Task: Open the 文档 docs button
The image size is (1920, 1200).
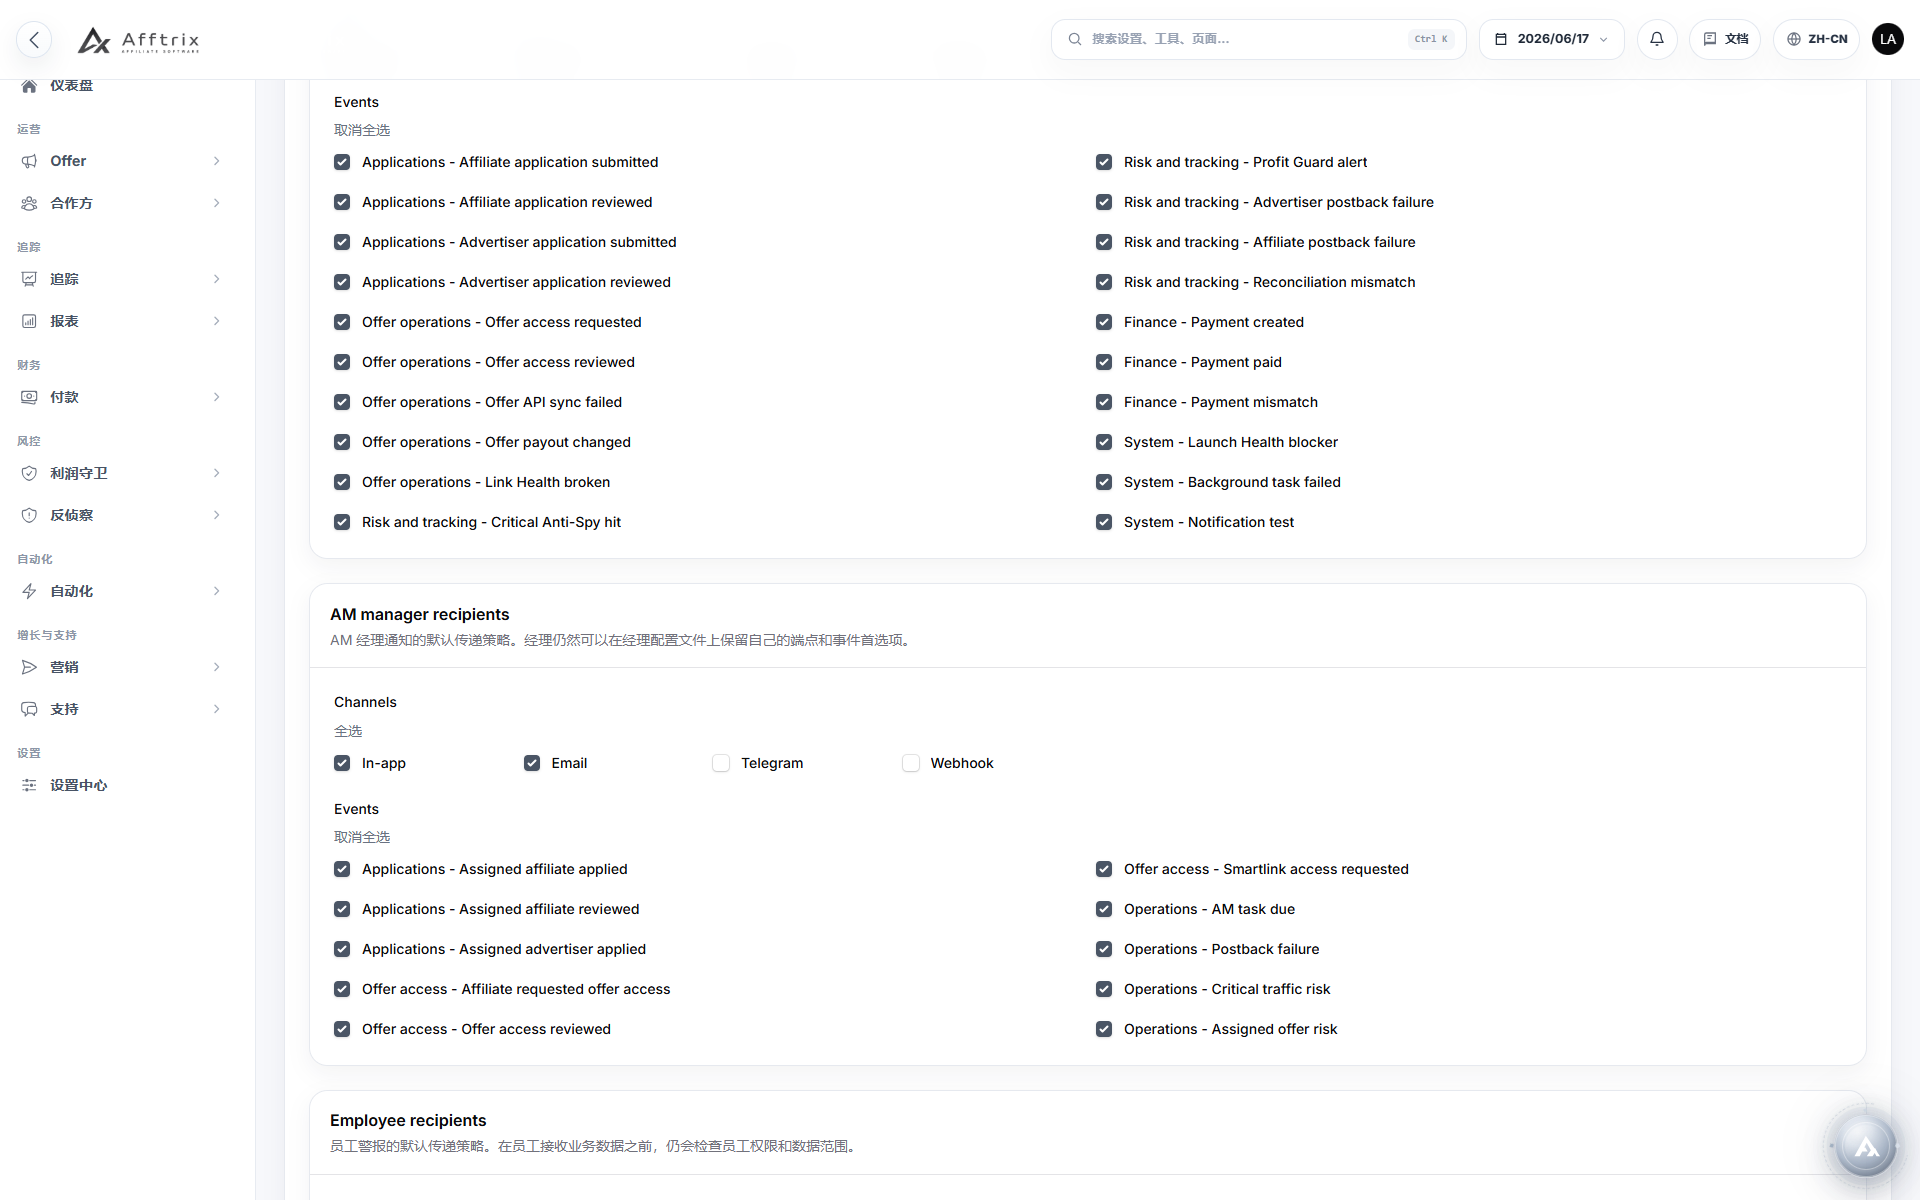Action: (x=1725, y=39)
